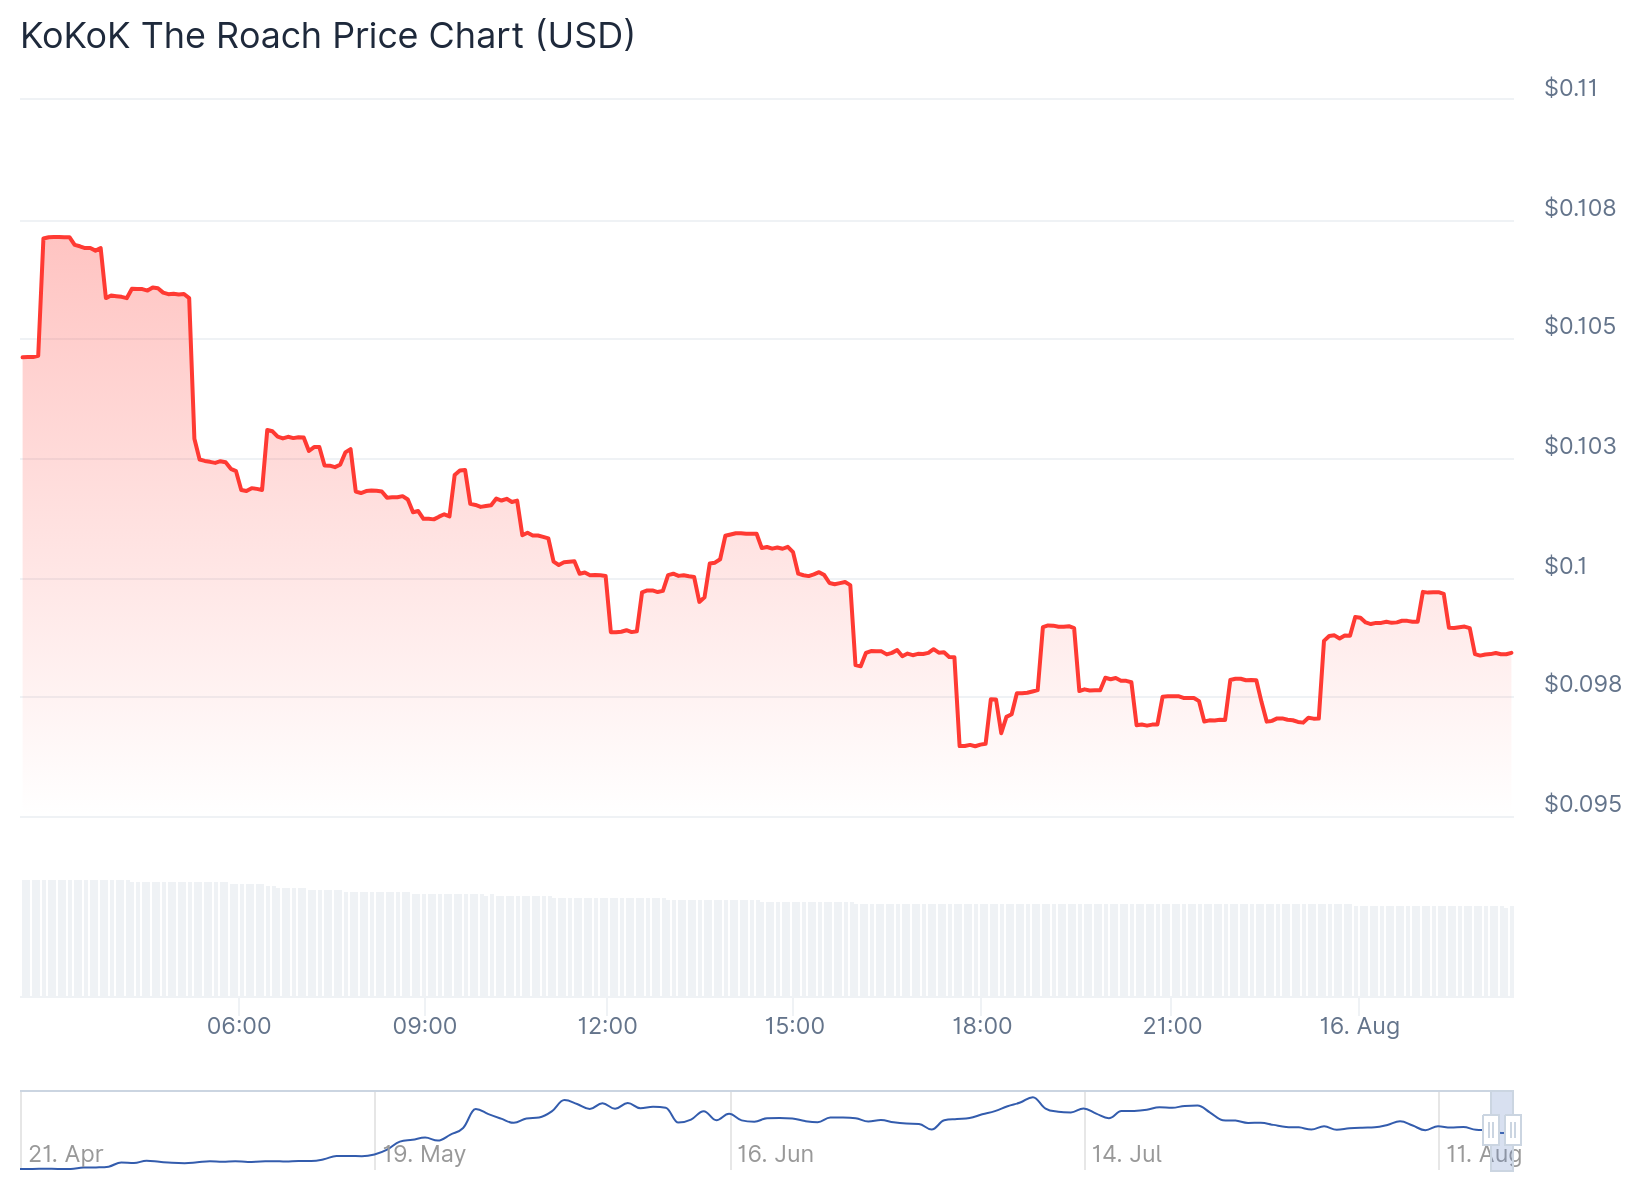Click the 21. Apr navigator date label
1644x1200 pixels.
tap(66, 1154)
